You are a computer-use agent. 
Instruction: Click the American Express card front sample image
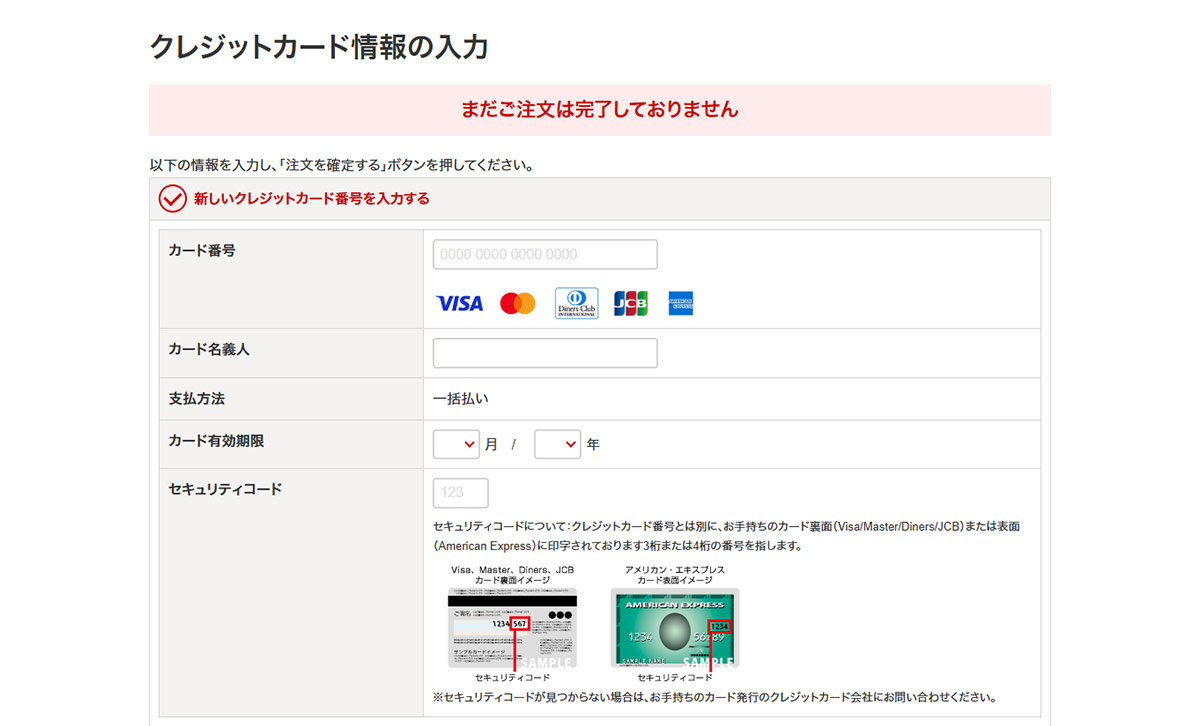click(675, 627)
